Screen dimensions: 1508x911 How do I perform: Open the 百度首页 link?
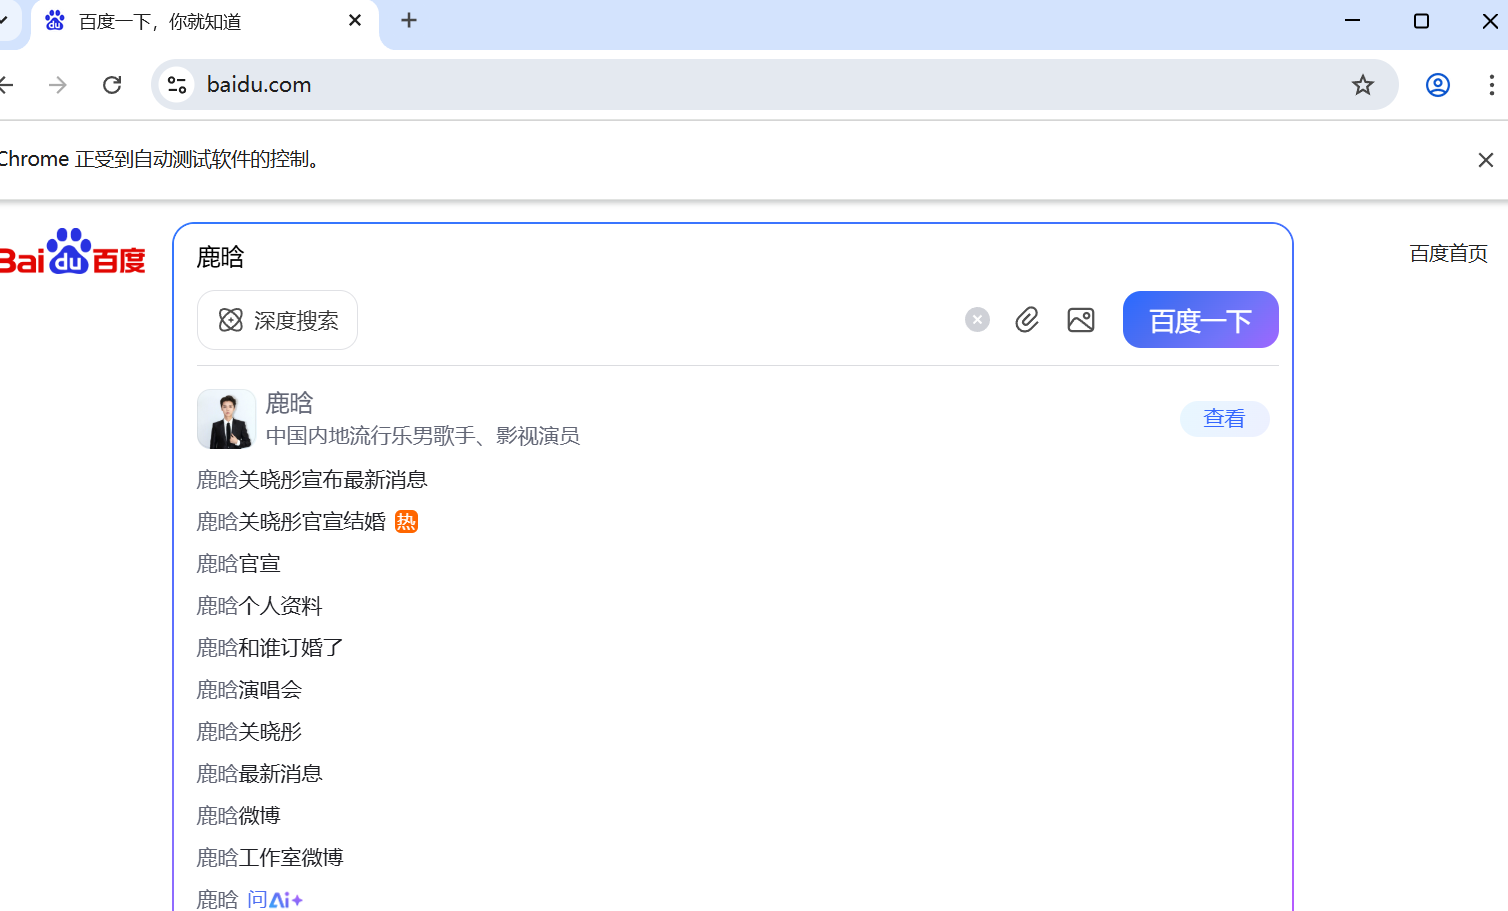coord(1448,254)
